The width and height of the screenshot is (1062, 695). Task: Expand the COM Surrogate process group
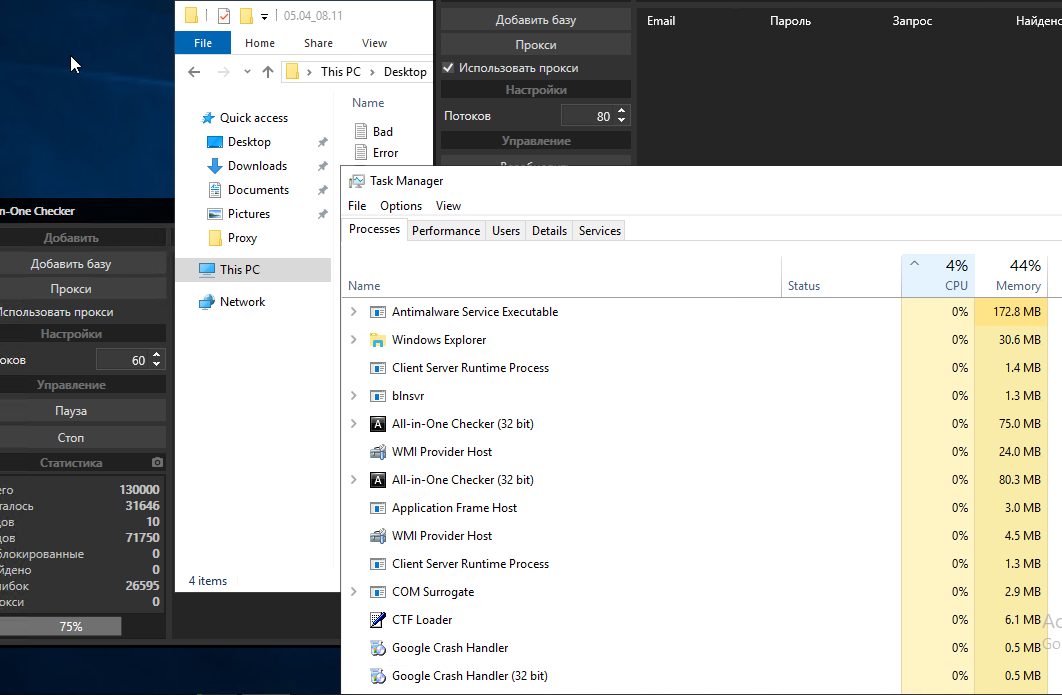tap(353, 592)
